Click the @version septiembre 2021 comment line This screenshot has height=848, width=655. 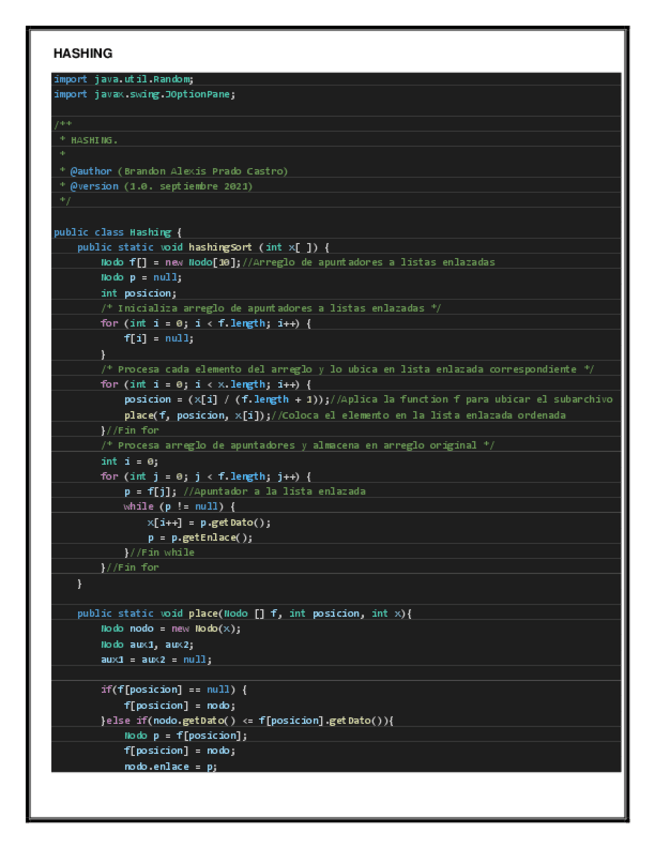[155, 186]
